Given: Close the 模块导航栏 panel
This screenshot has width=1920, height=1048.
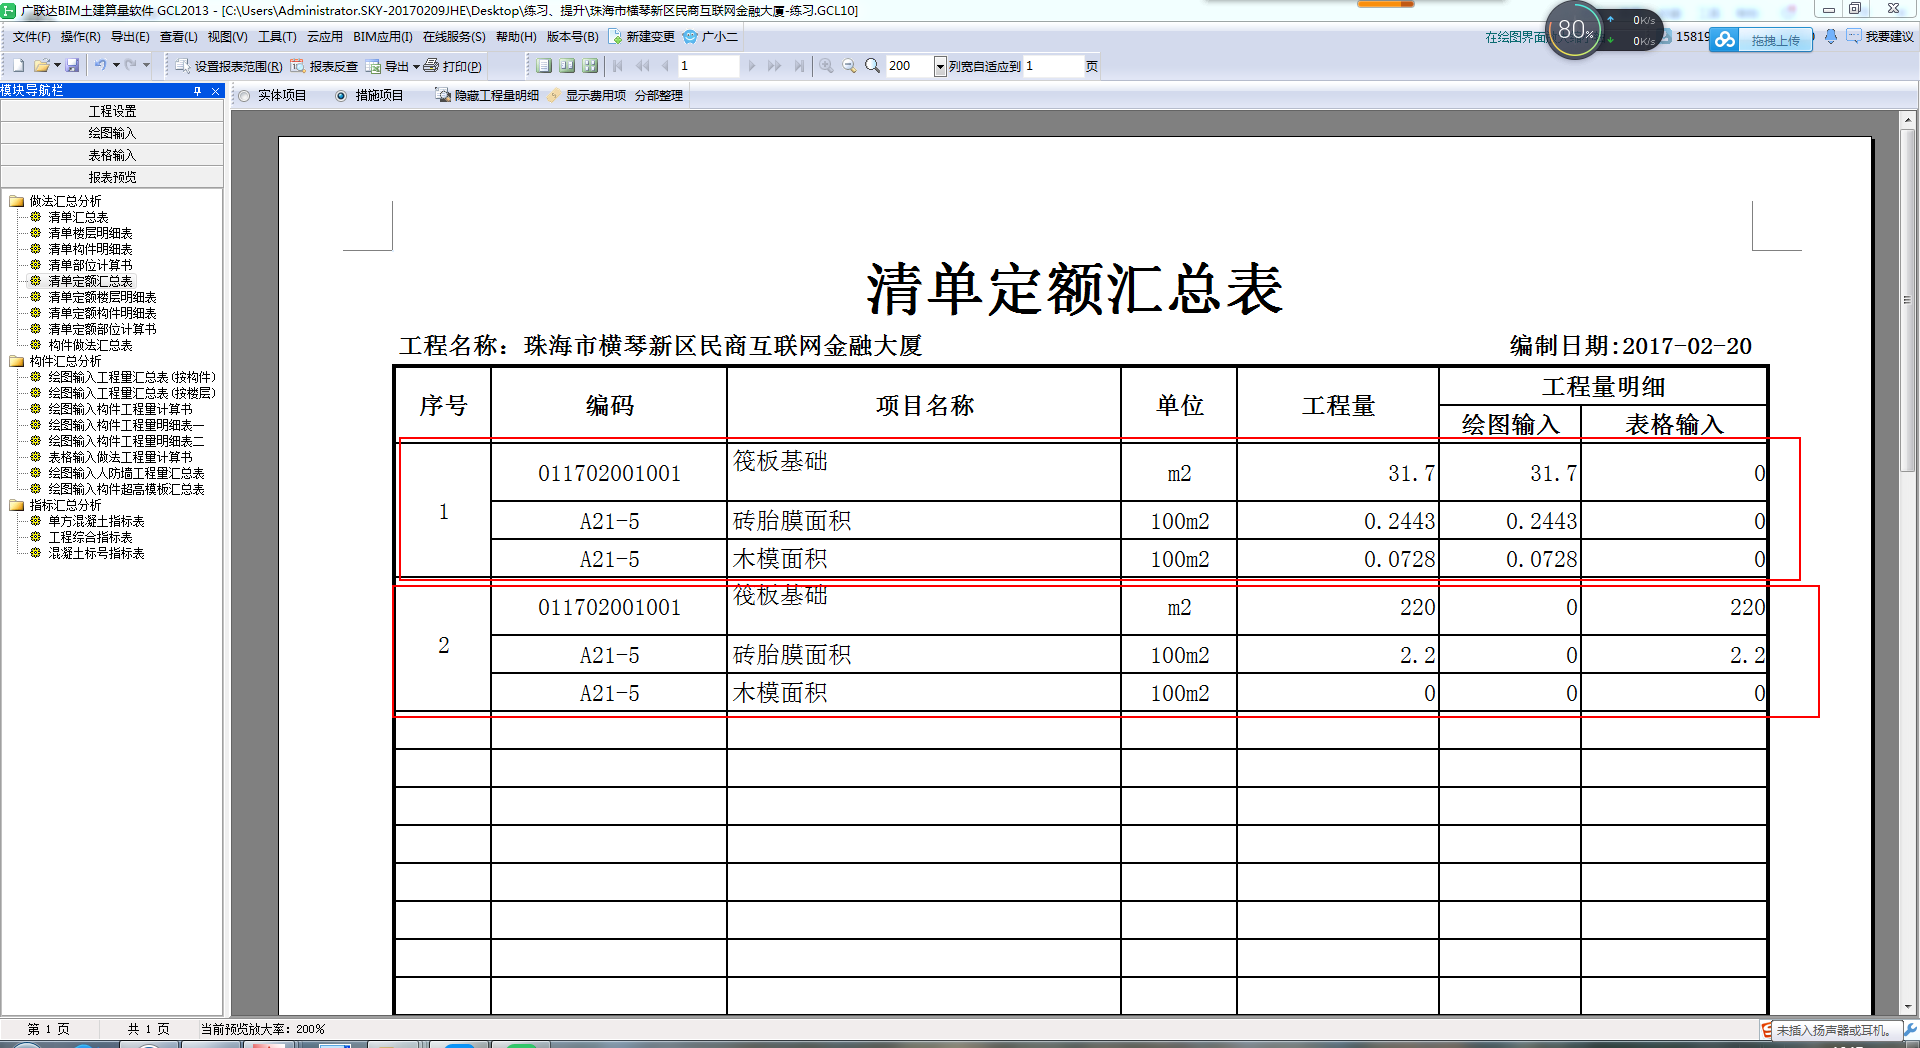Looking at the screenshot, I should [x=215, y=91].
